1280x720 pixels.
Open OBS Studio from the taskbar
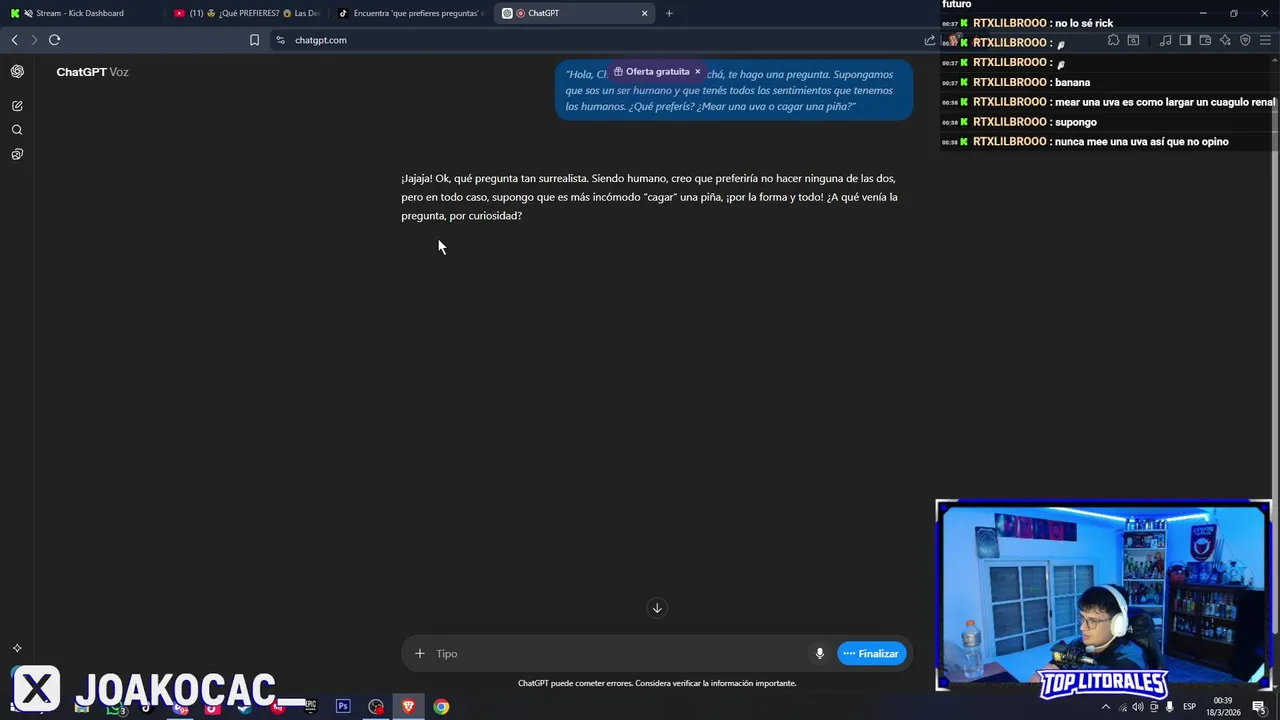376,706
